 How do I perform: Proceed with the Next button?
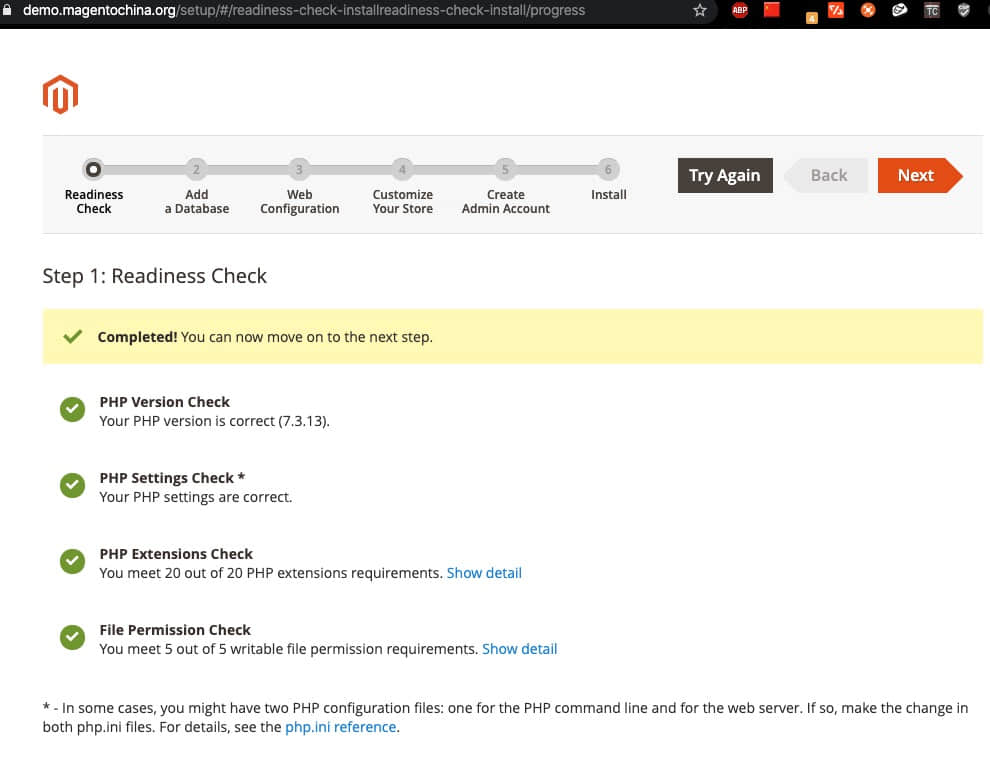coord(919,176)
